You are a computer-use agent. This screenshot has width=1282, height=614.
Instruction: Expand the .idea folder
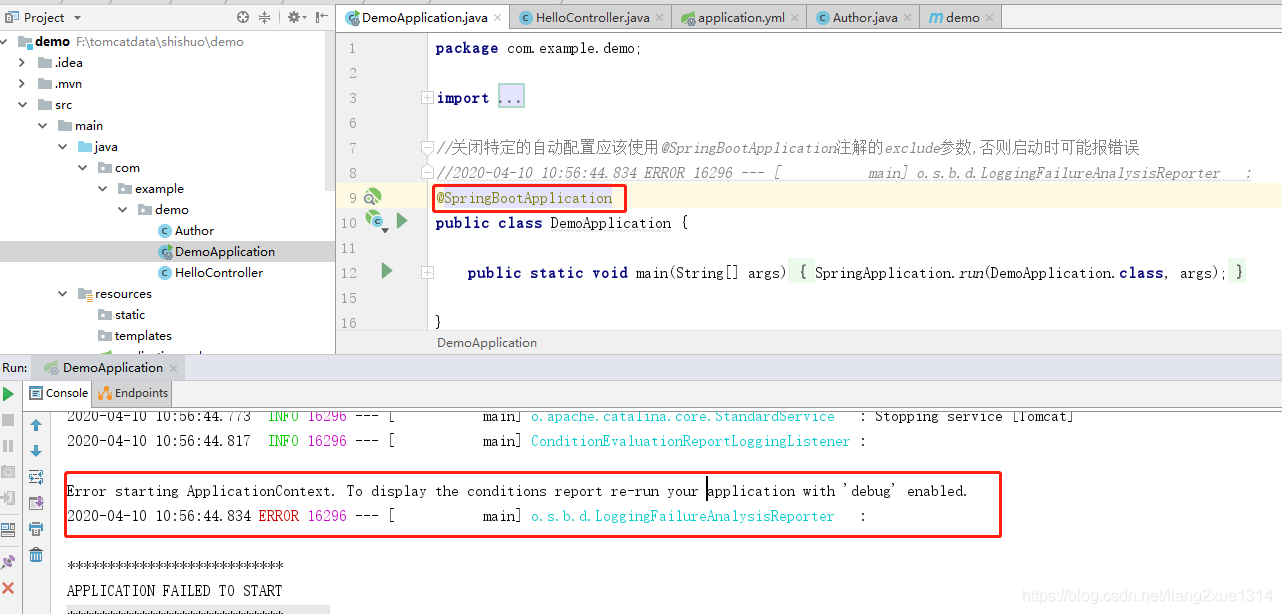pos(22,62)
